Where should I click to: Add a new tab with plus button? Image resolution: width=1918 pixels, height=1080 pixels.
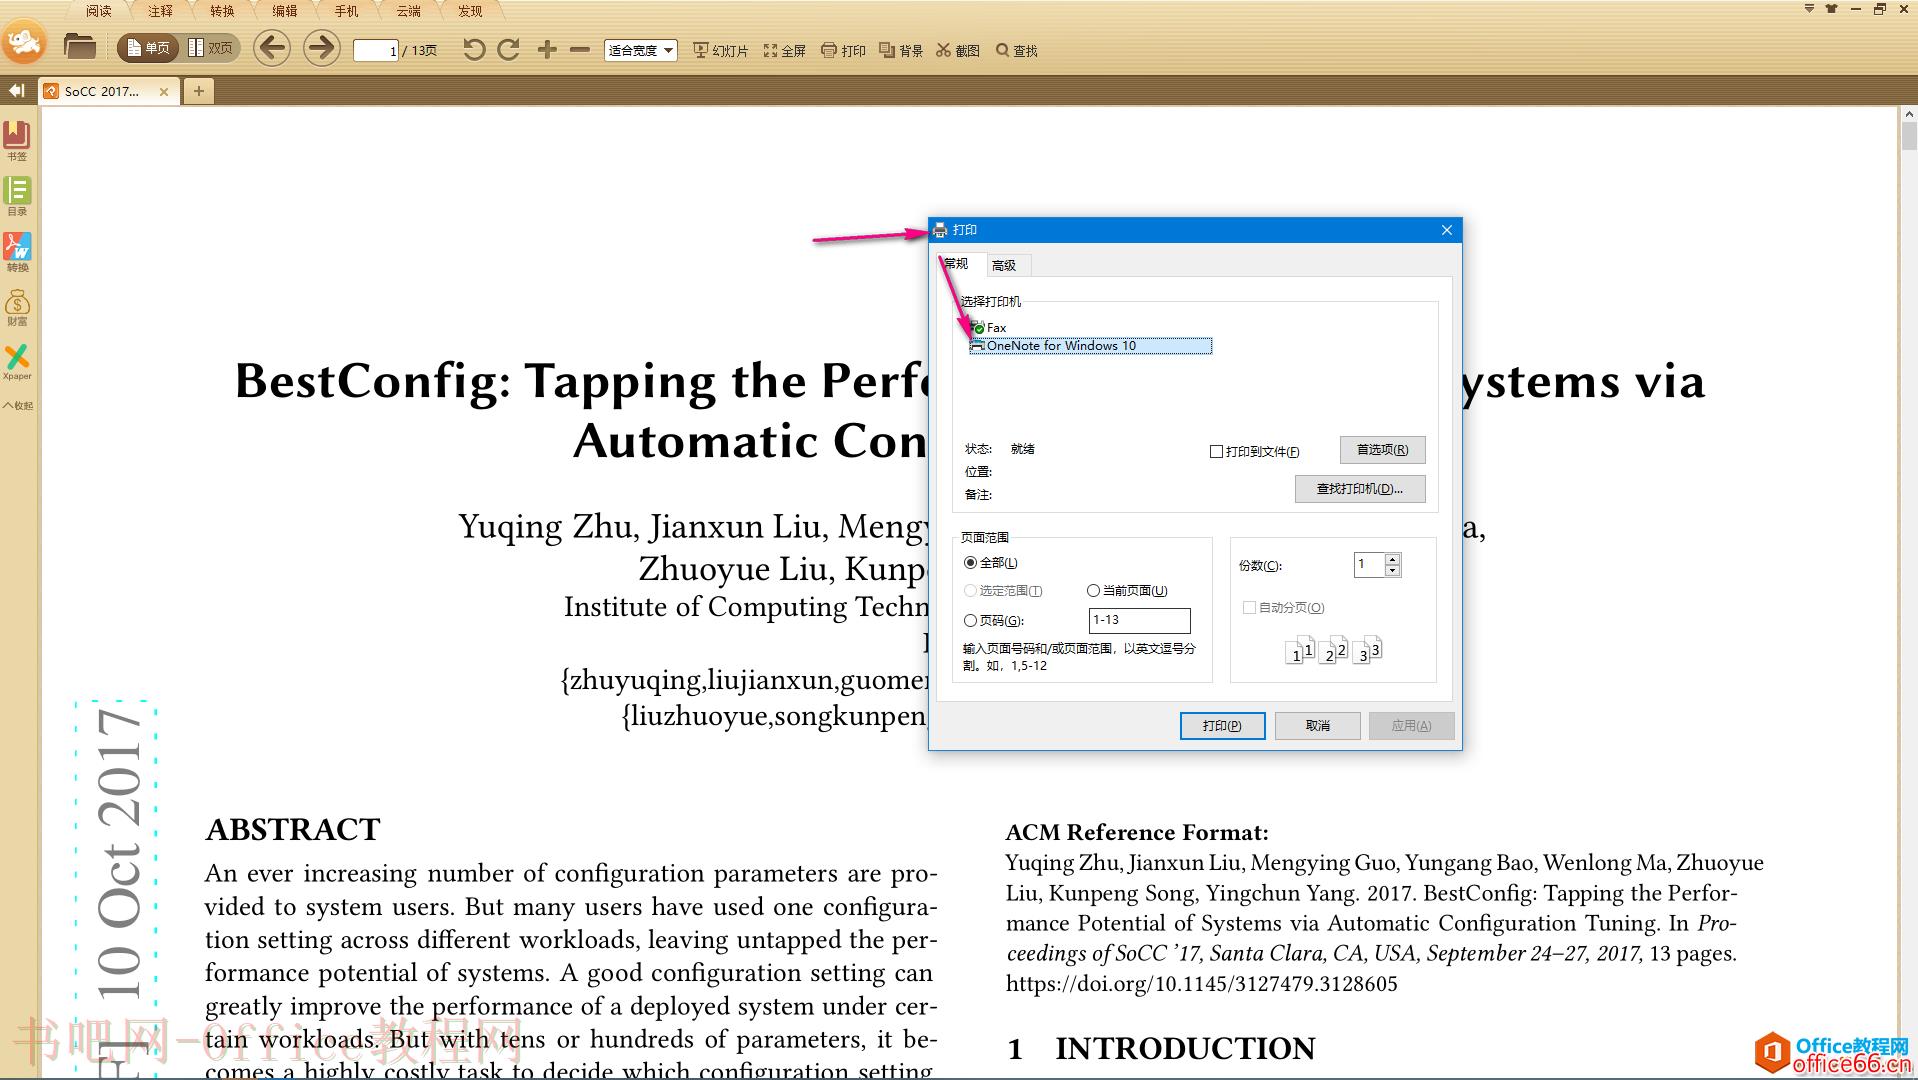click(199, 91)
